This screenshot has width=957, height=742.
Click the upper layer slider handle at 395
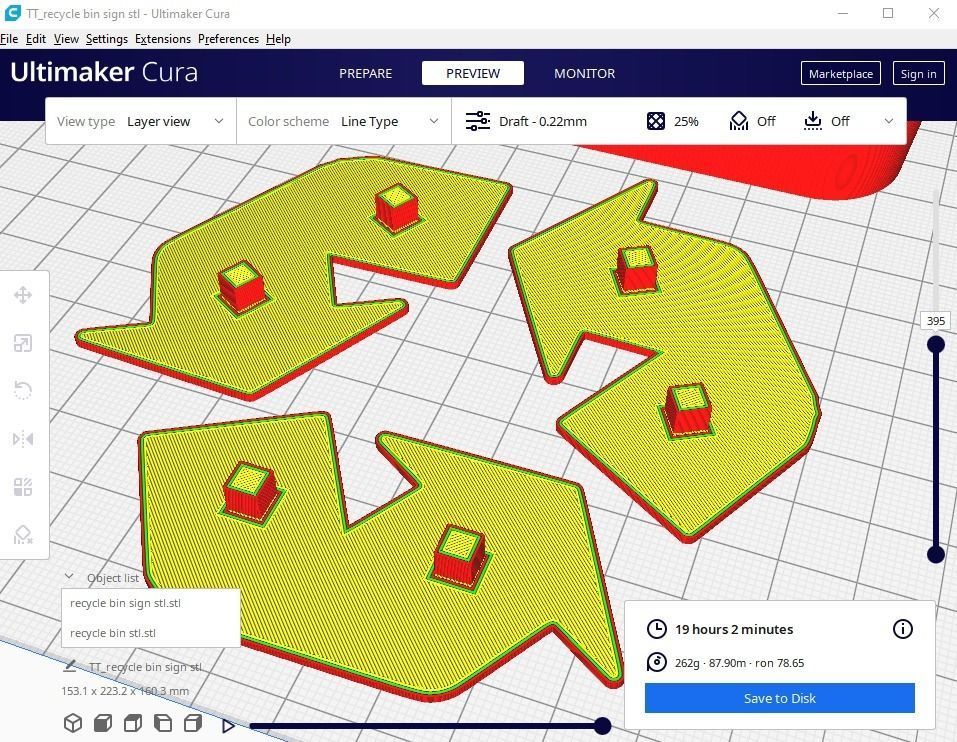coord(936,345)
